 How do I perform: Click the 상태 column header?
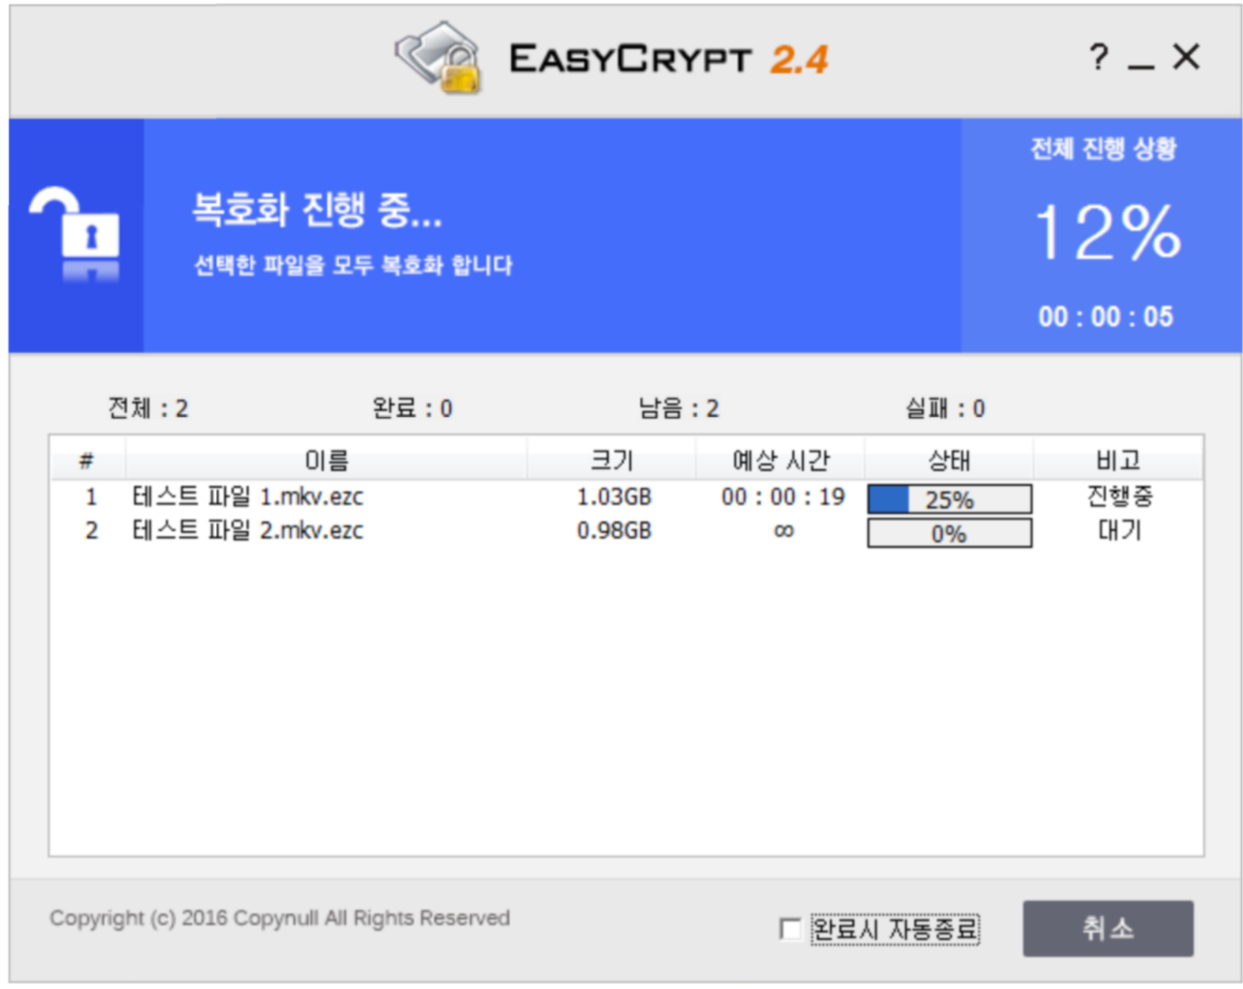coord(949,460)
